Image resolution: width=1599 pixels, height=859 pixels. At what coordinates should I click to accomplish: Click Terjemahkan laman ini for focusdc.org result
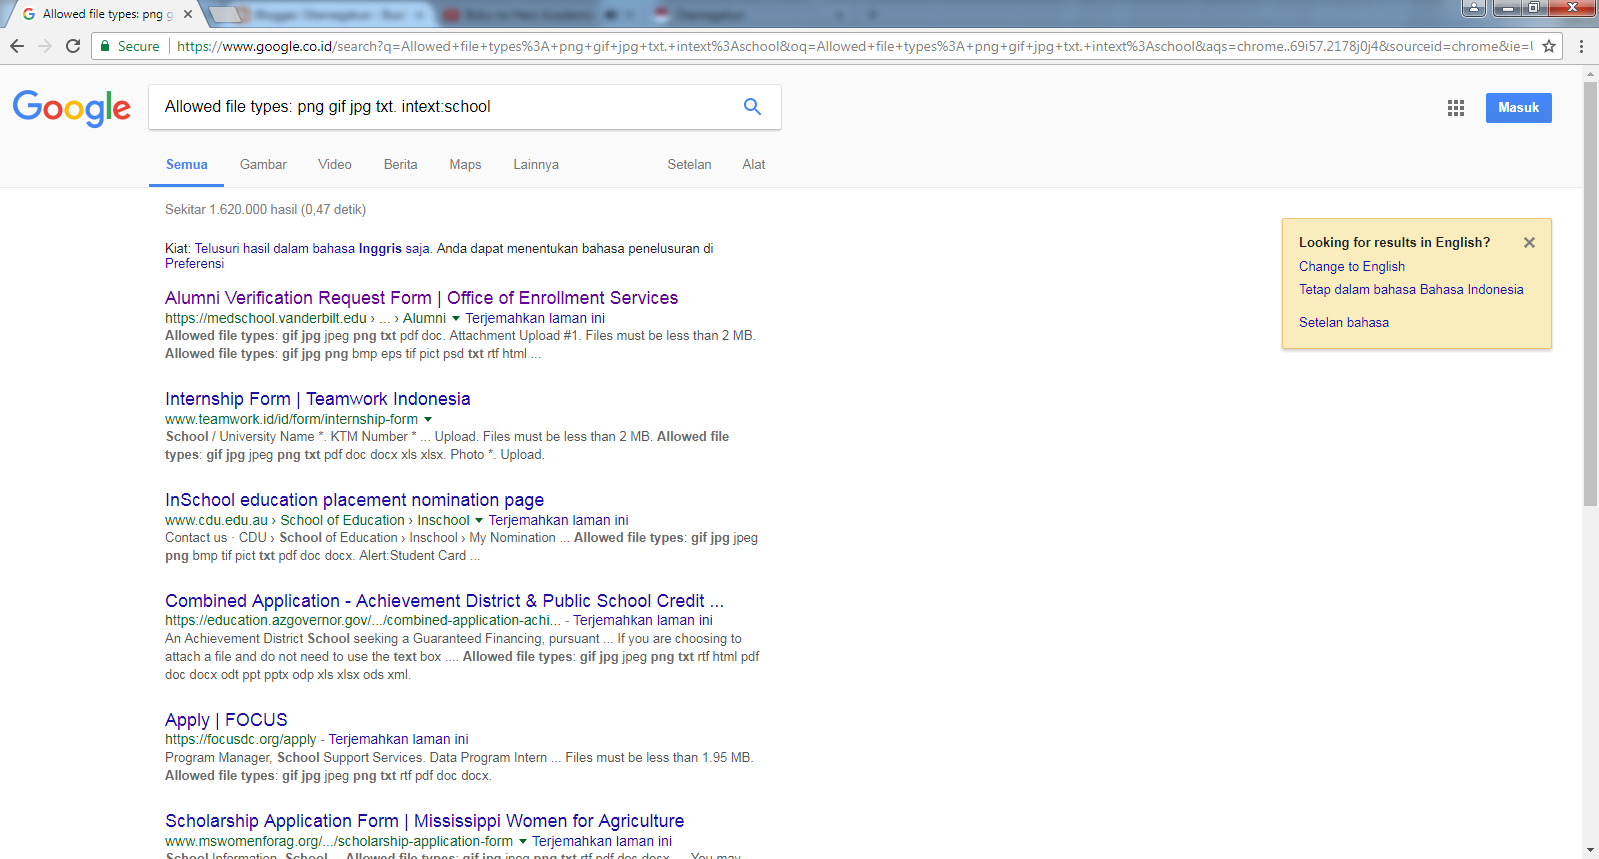click(x=398, y=740)
